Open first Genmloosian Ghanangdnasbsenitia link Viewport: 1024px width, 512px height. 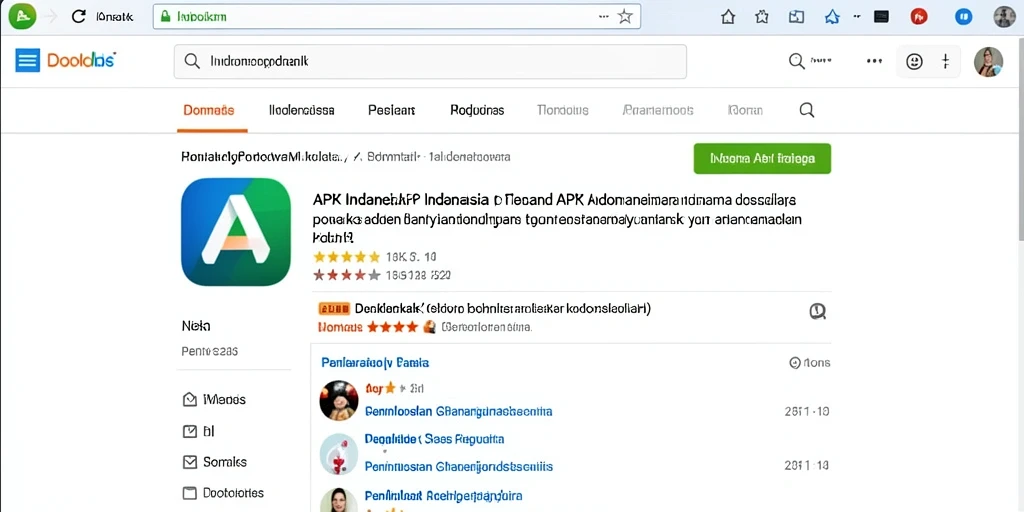(458, 411)
